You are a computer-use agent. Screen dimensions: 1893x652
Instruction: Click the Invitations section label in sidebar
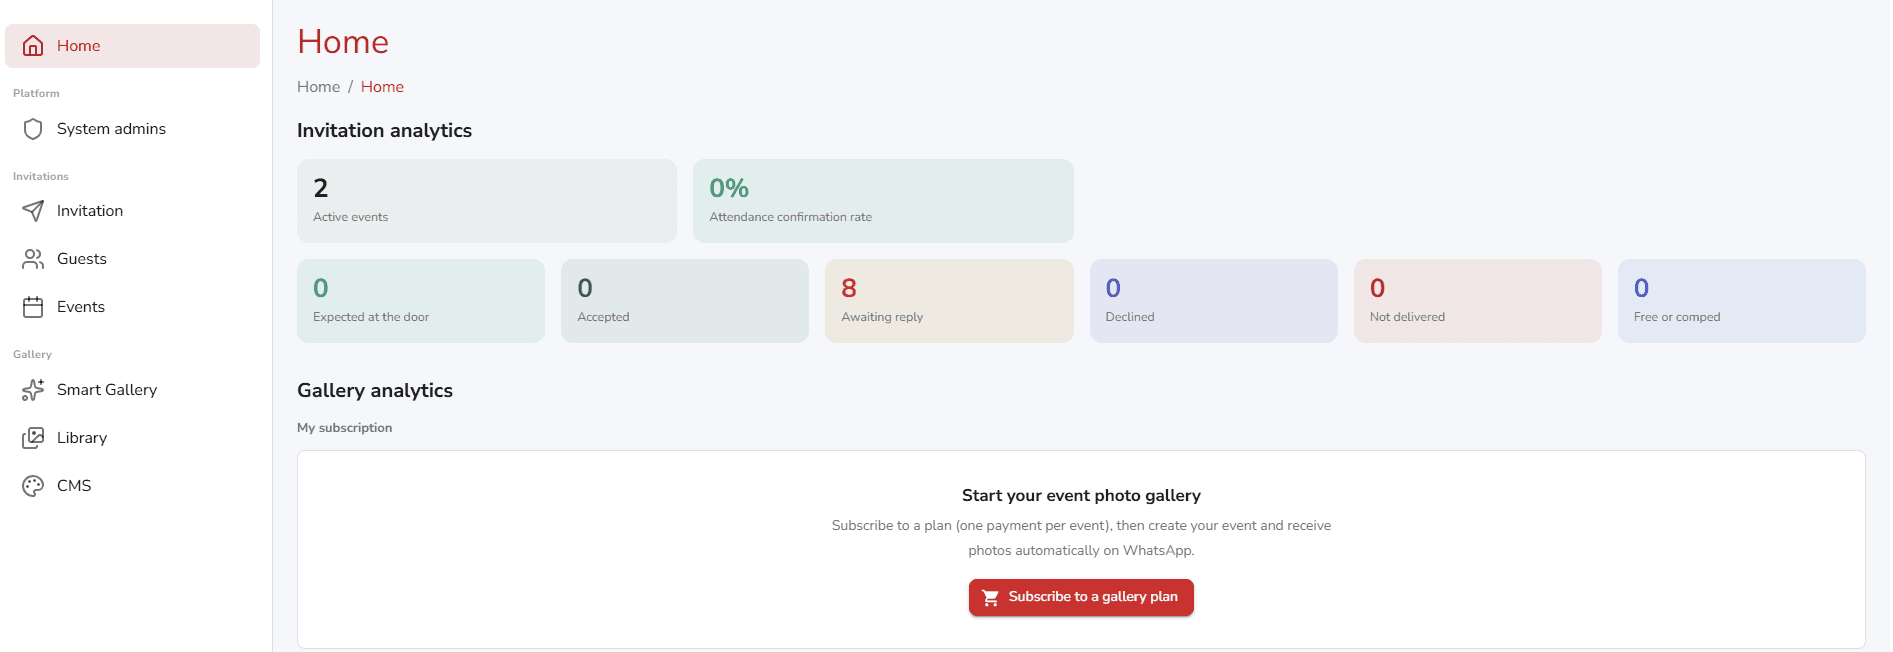pyautogui.click(x=41, y=177)
